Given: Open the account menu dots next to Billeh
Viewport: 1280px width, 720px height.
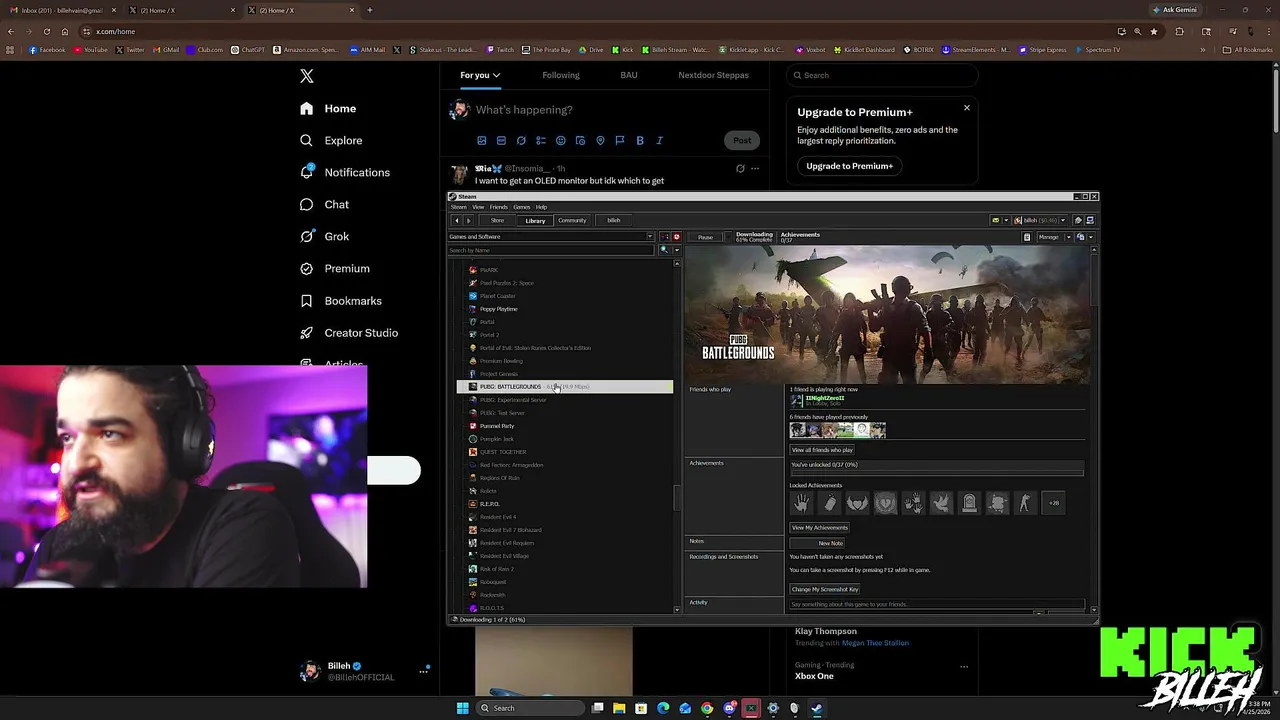Looking at the screenshot, I should point(423,671).
